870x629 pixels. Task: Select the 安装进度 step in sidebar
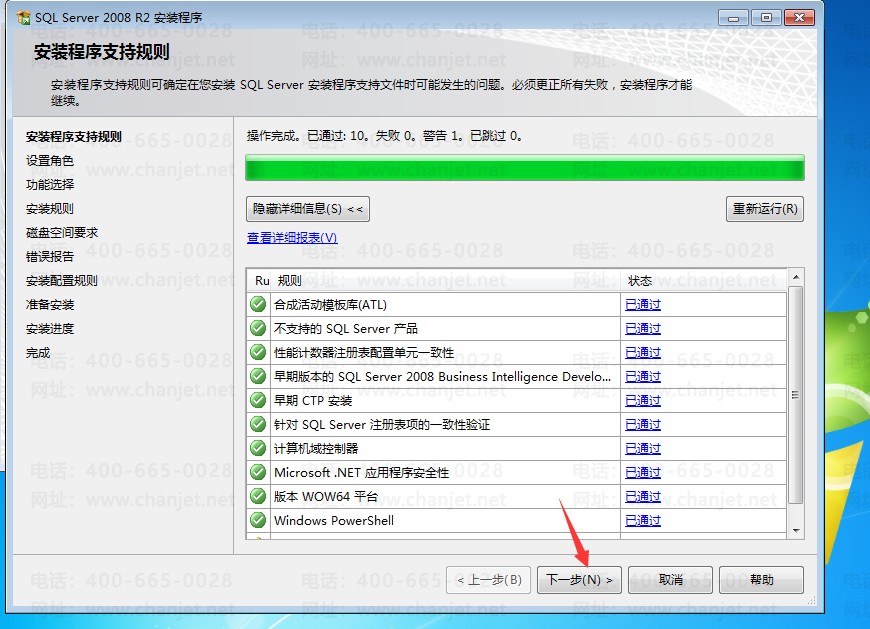[50, 328]
